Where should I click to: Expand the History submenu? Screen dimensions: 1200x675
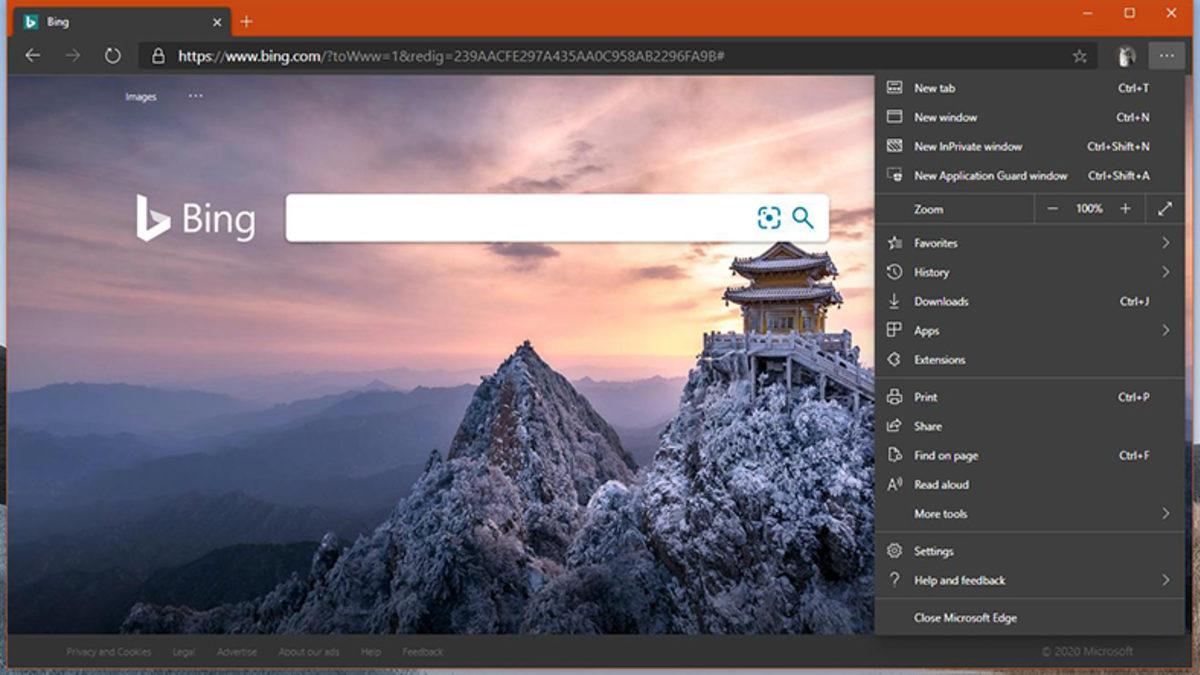tap(930, 272)
